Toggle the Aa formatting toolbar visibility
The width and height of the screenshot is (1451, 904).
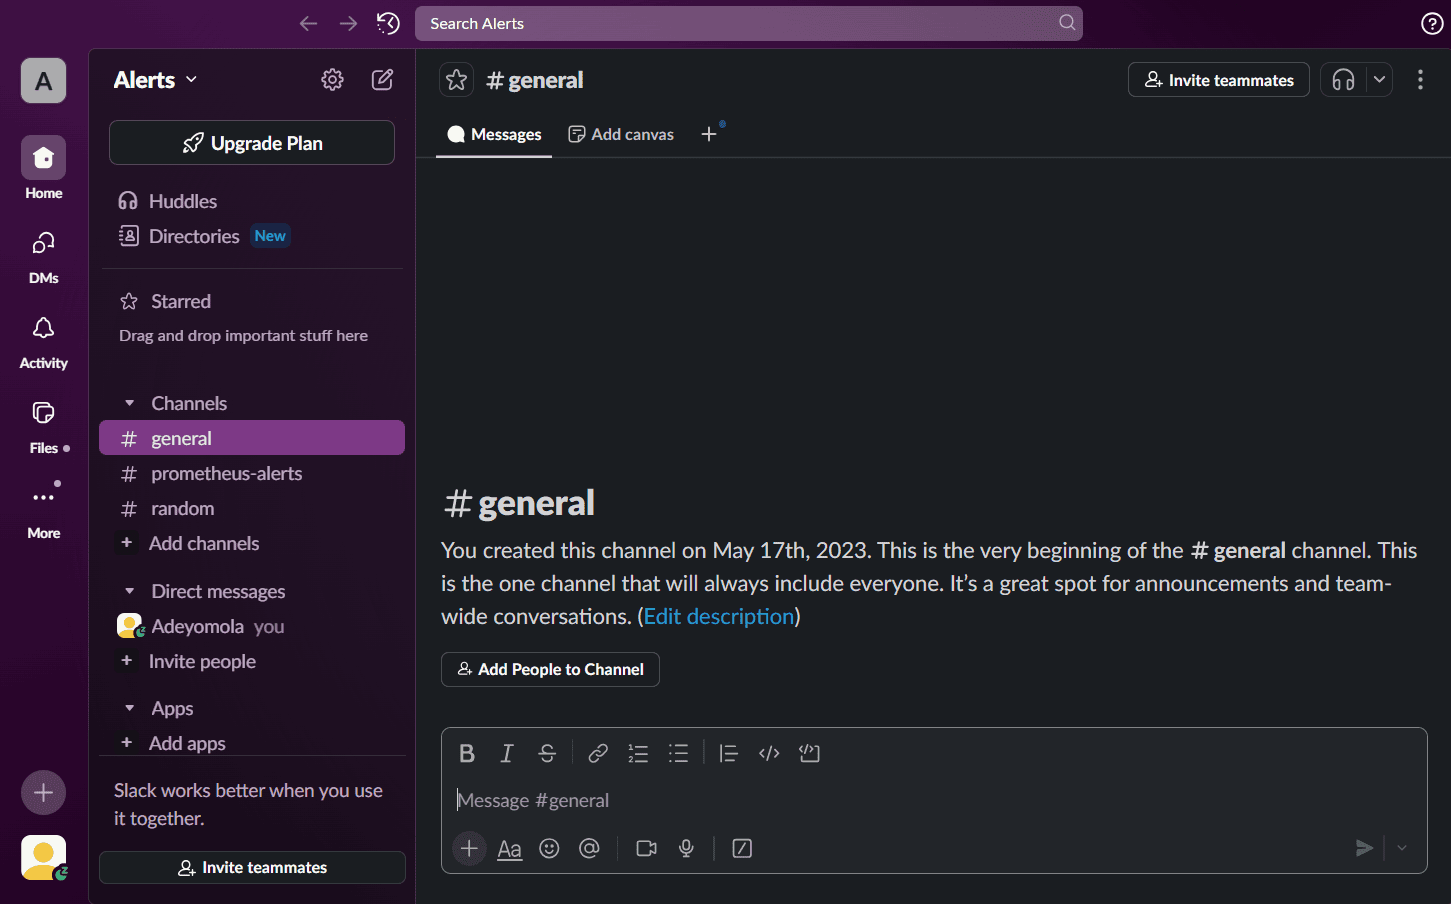(x=509, y=848)
